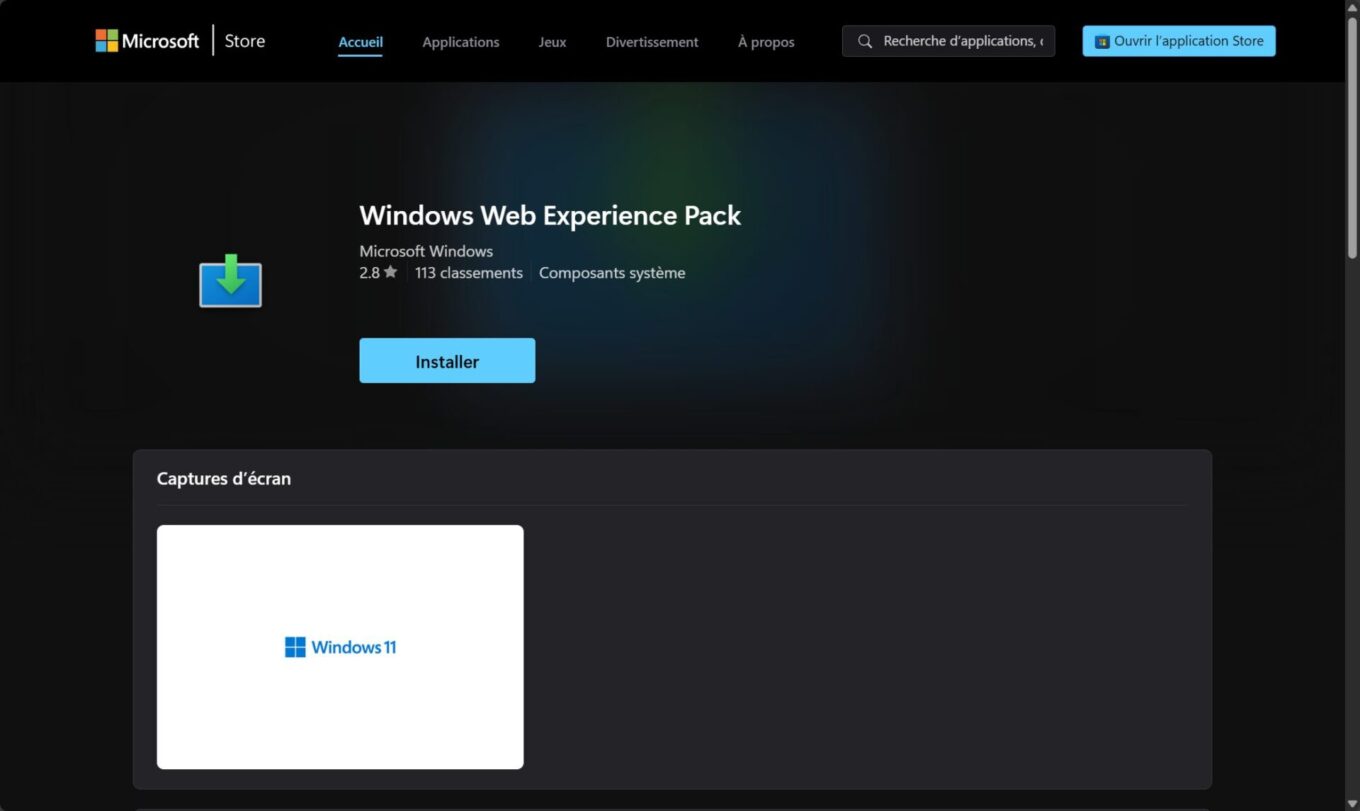The width and height of the screenshot is (1360, 811).
Task: Focus the Recherche d'applications search field
Action: pyautogui.click(x=948, y=41)
